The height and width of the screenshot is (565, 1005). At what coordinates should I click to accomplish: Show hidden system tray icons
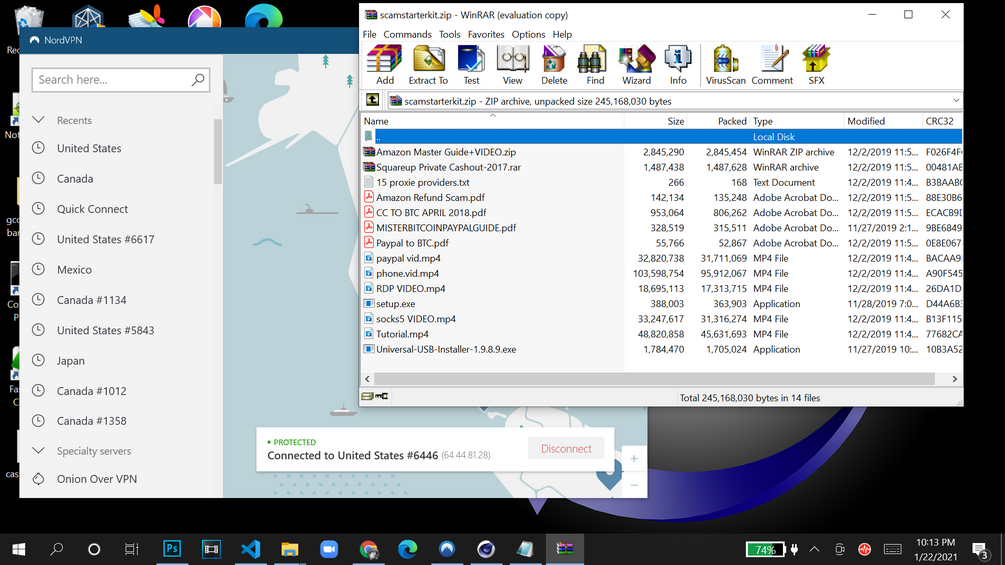814,549
